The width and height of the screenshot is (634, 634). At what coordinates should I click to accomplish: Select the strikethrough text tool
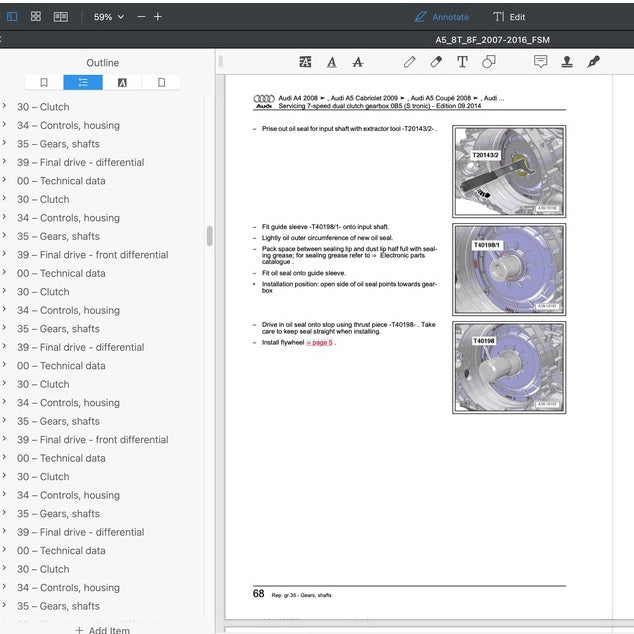pyautogui.click(x=357, y=62)
